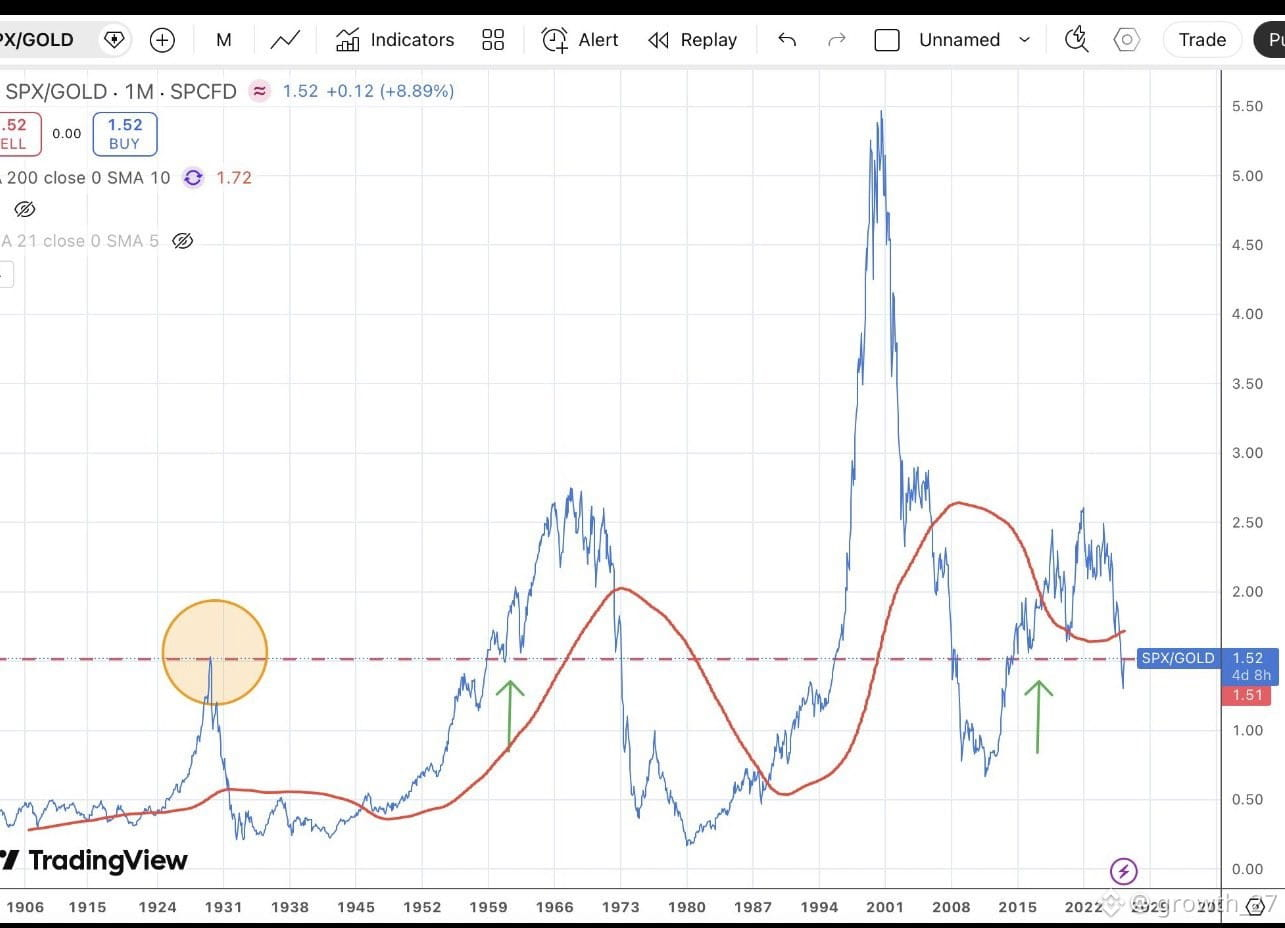
Task: Click the 0.00 spread value
Action: point(67,134)
